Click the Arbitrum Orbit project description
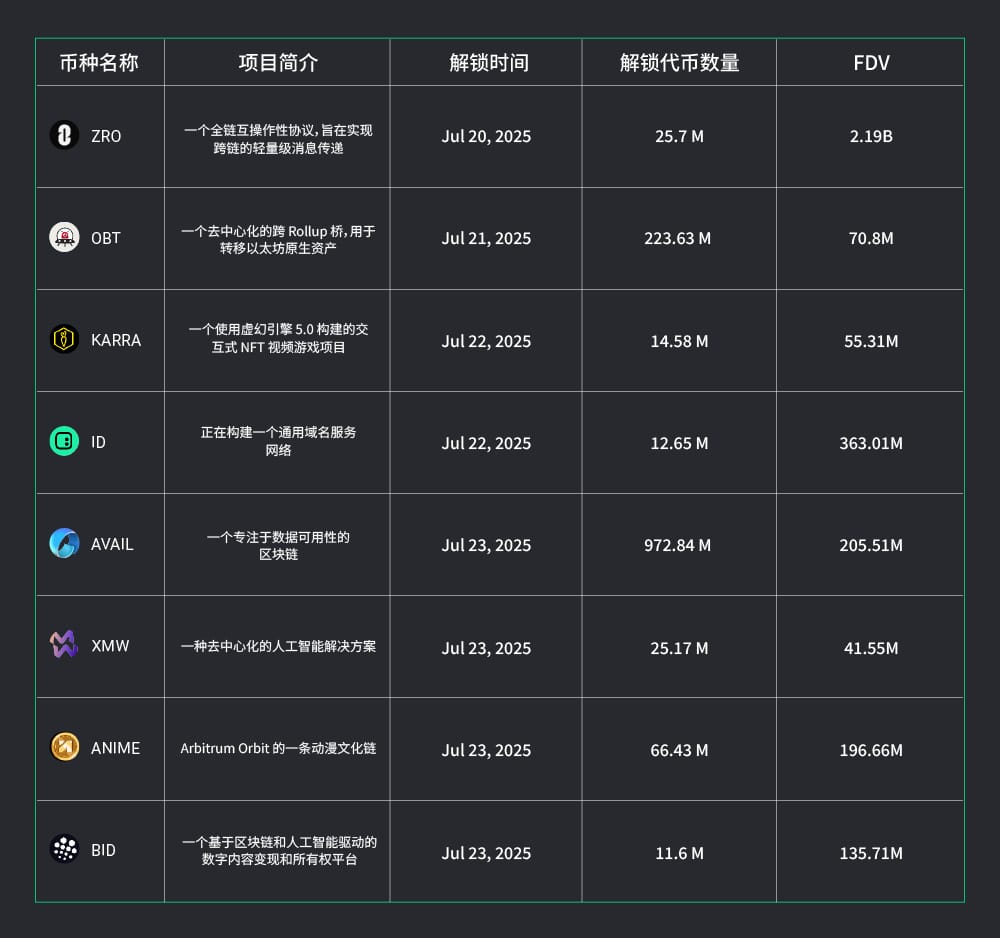 coord(278,748)
